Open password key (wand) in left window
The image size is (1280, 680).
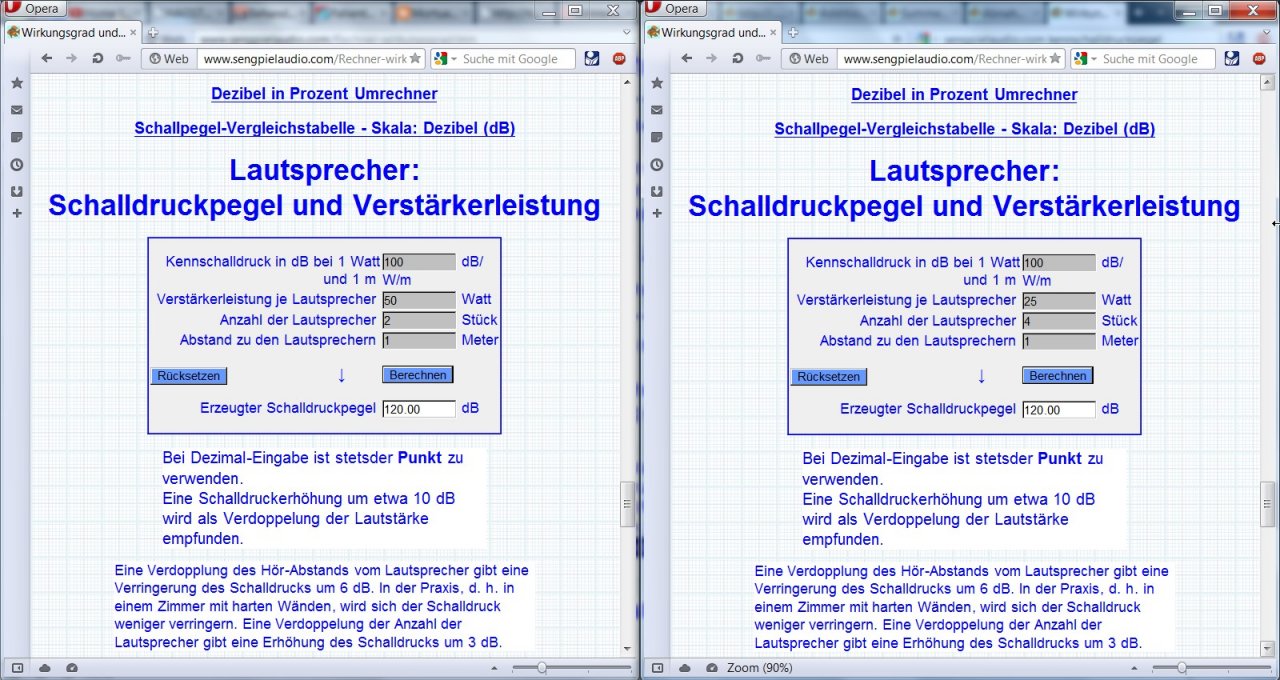122,59
